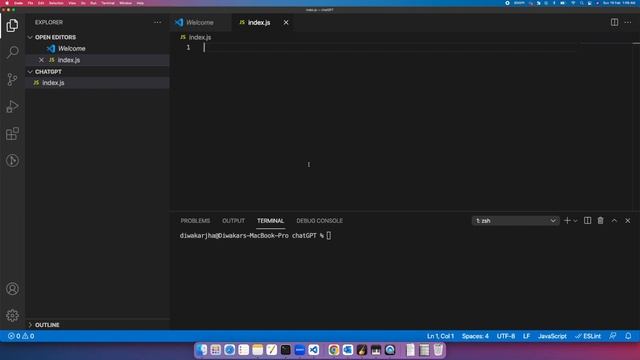
Task: Select index.js in Open Editors list
Action: click(69, 60)
